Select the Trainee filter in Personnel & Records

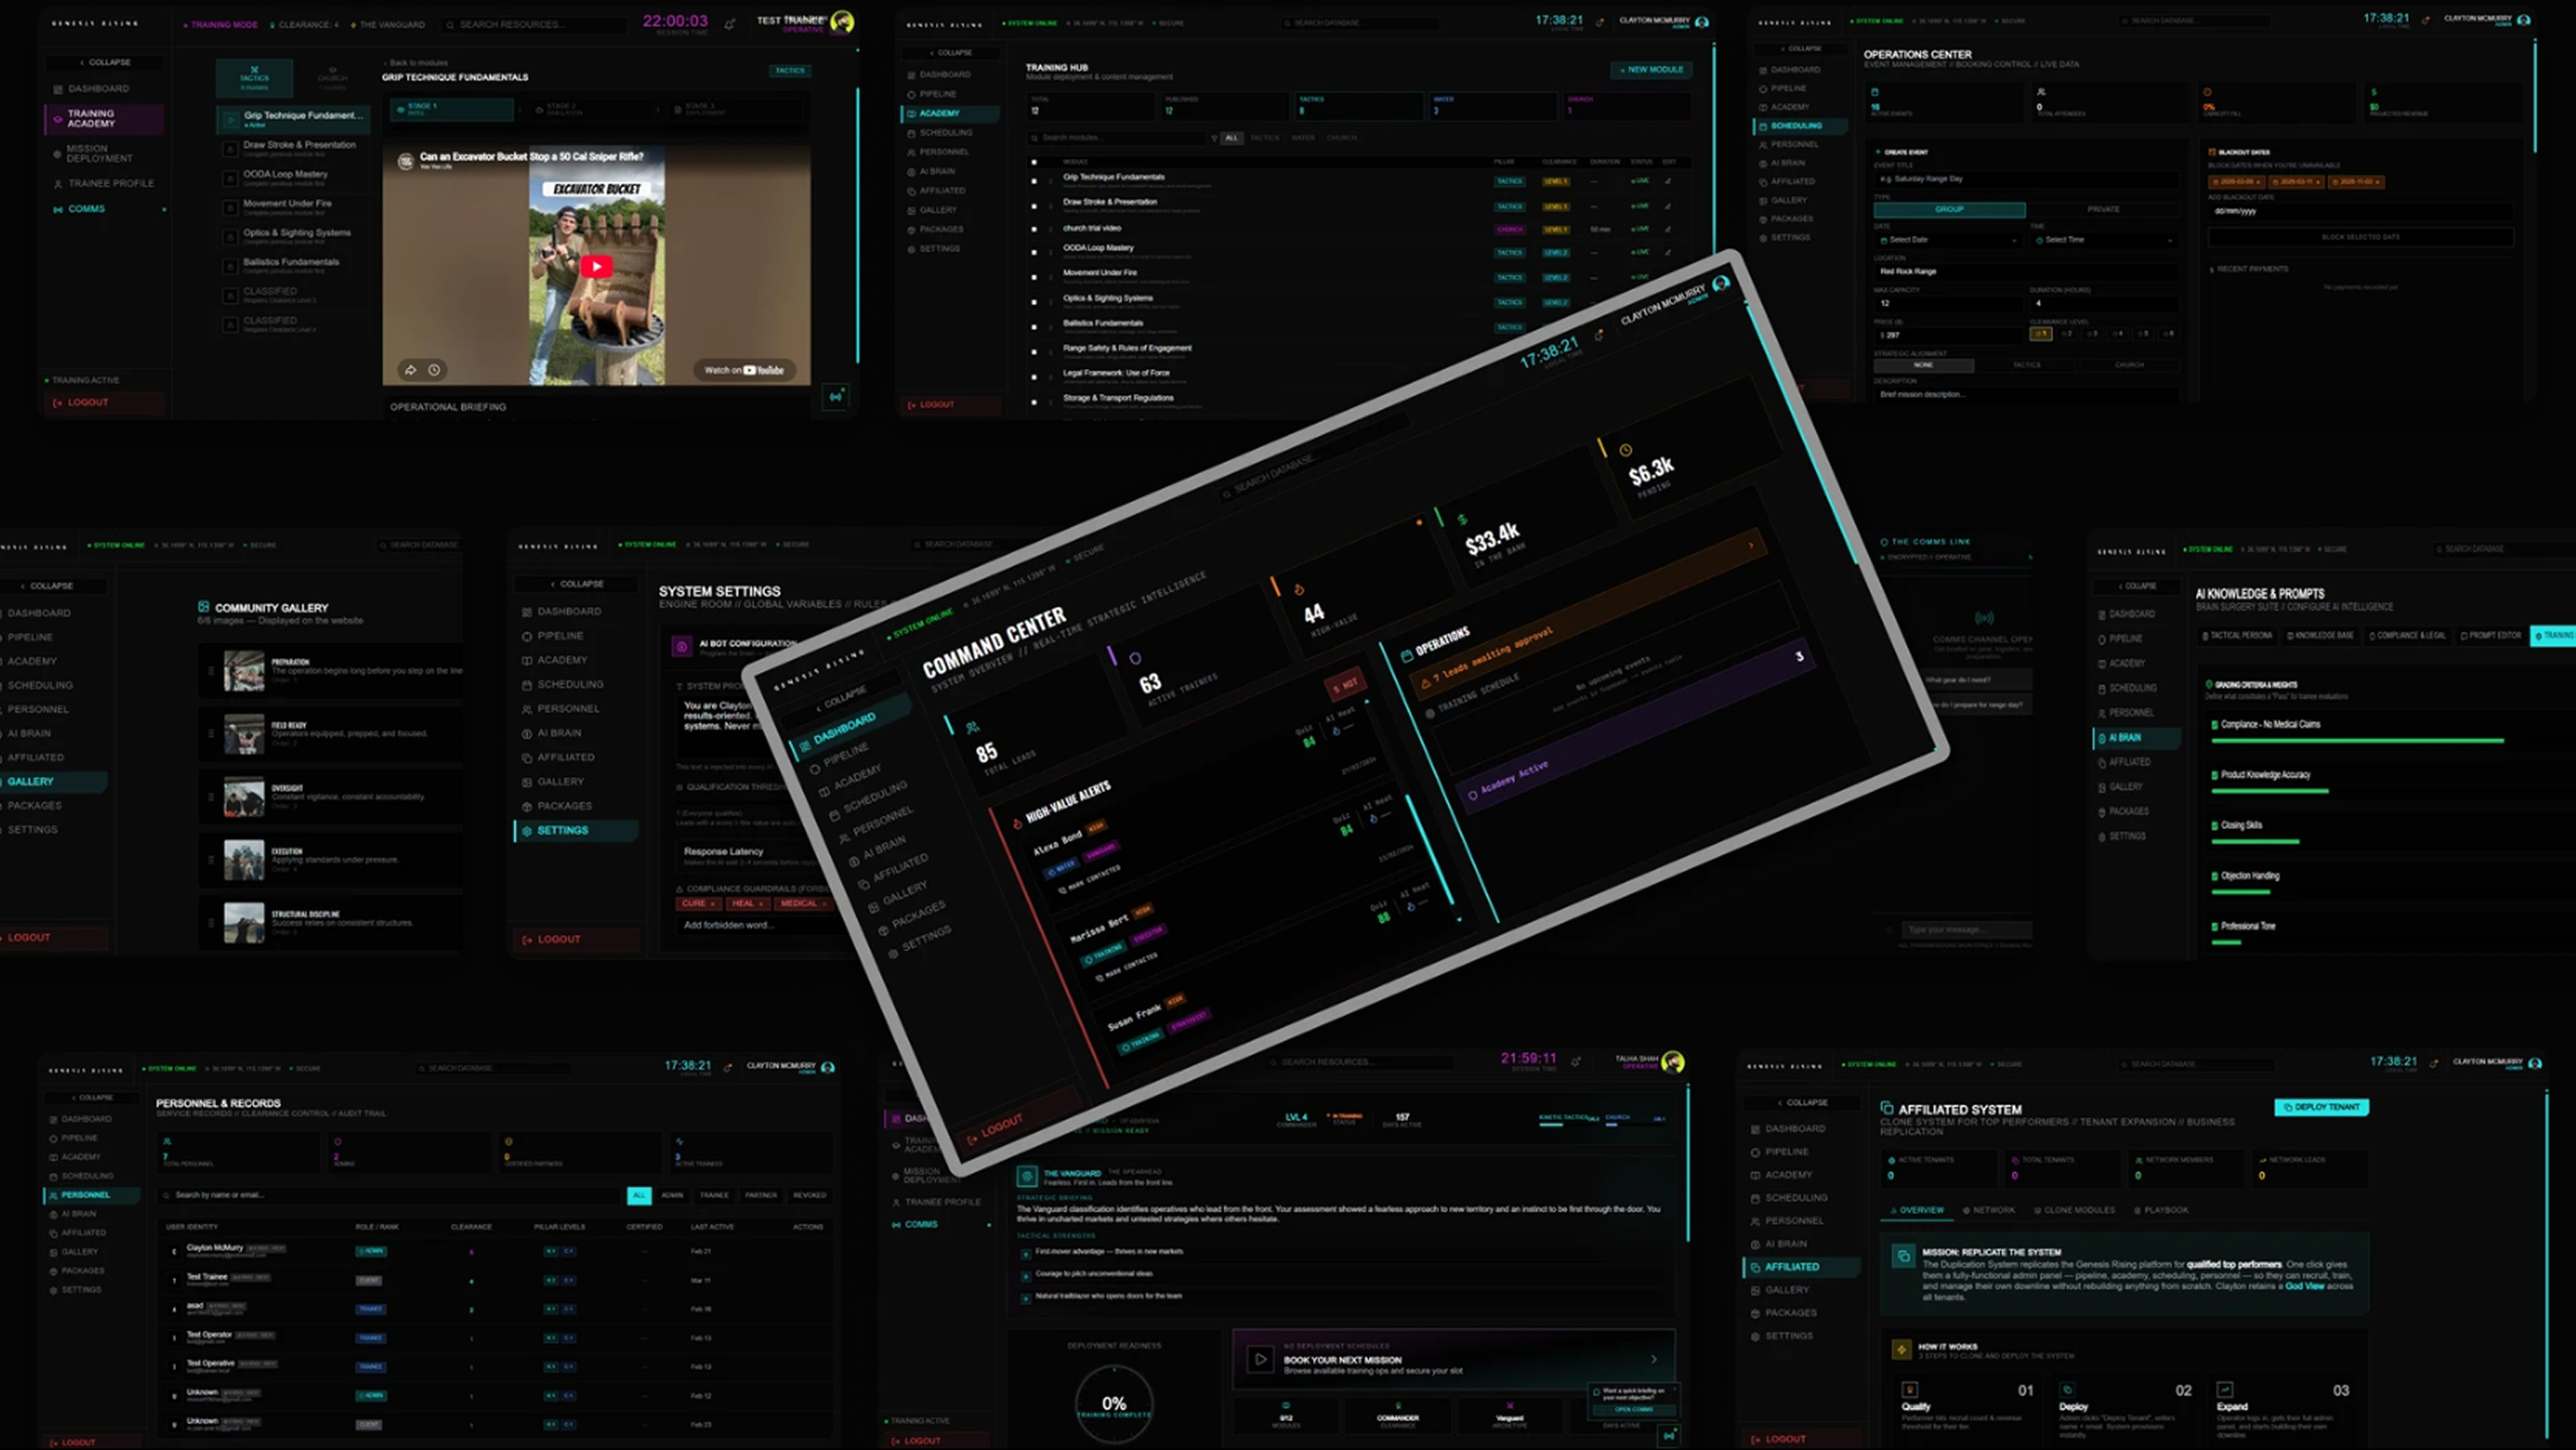tap(714, 1195)
